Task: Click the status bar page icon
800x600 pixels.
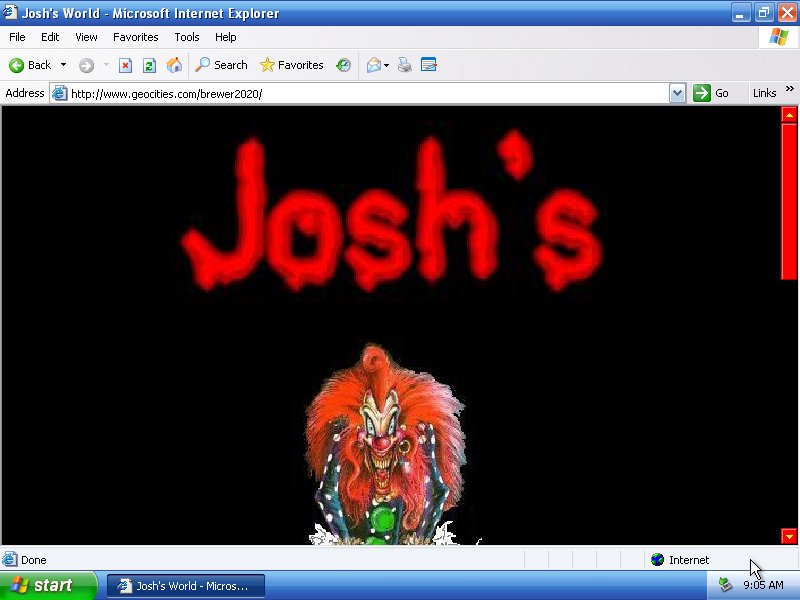Action: (10, 560)
